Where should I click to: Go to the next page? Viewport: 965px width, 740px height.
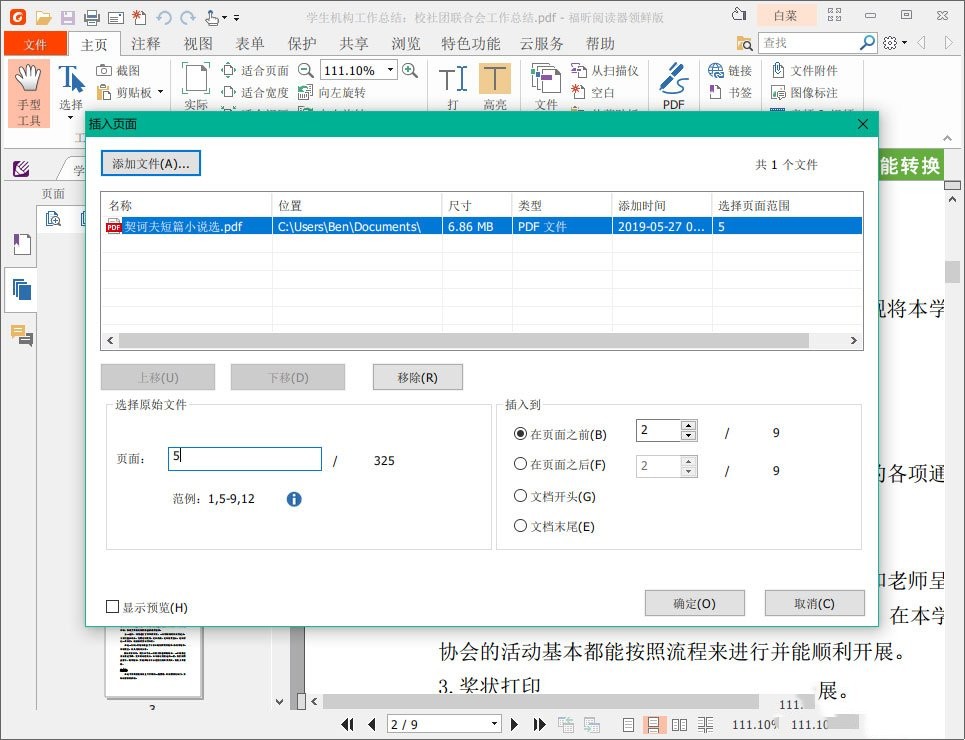(515, 724)
